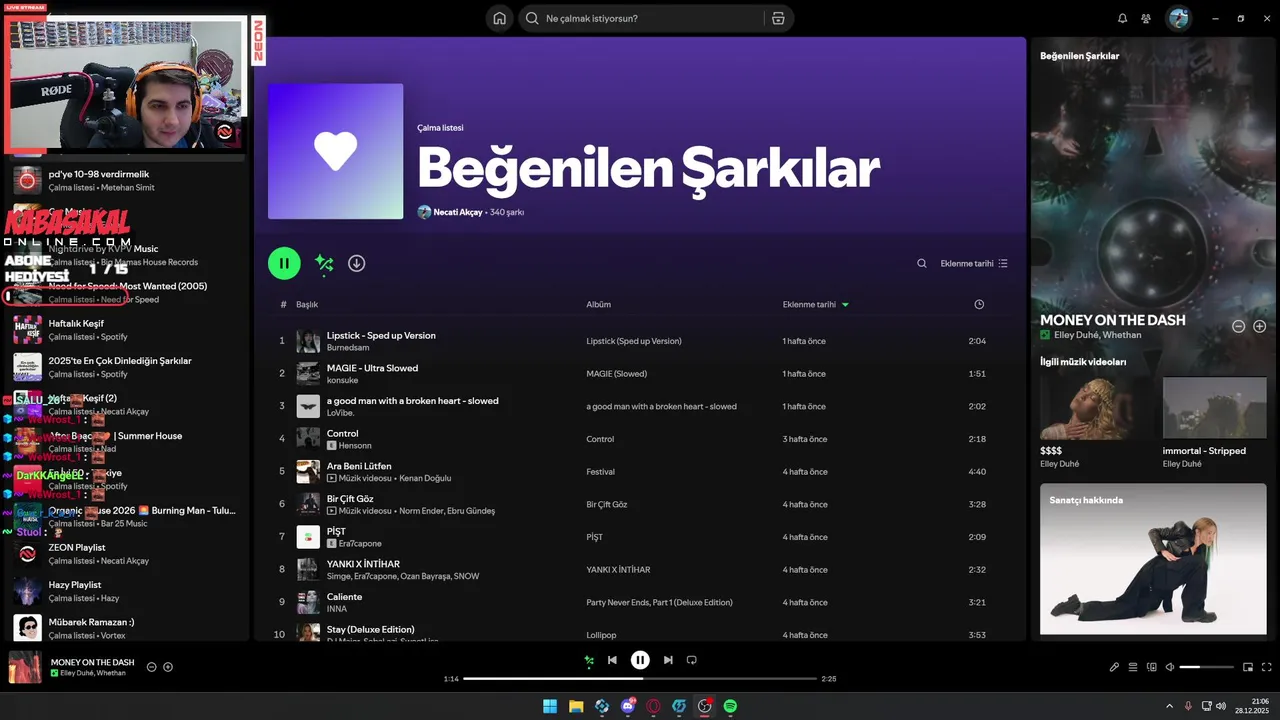Open Discord from the taskbar

(628, 706)
